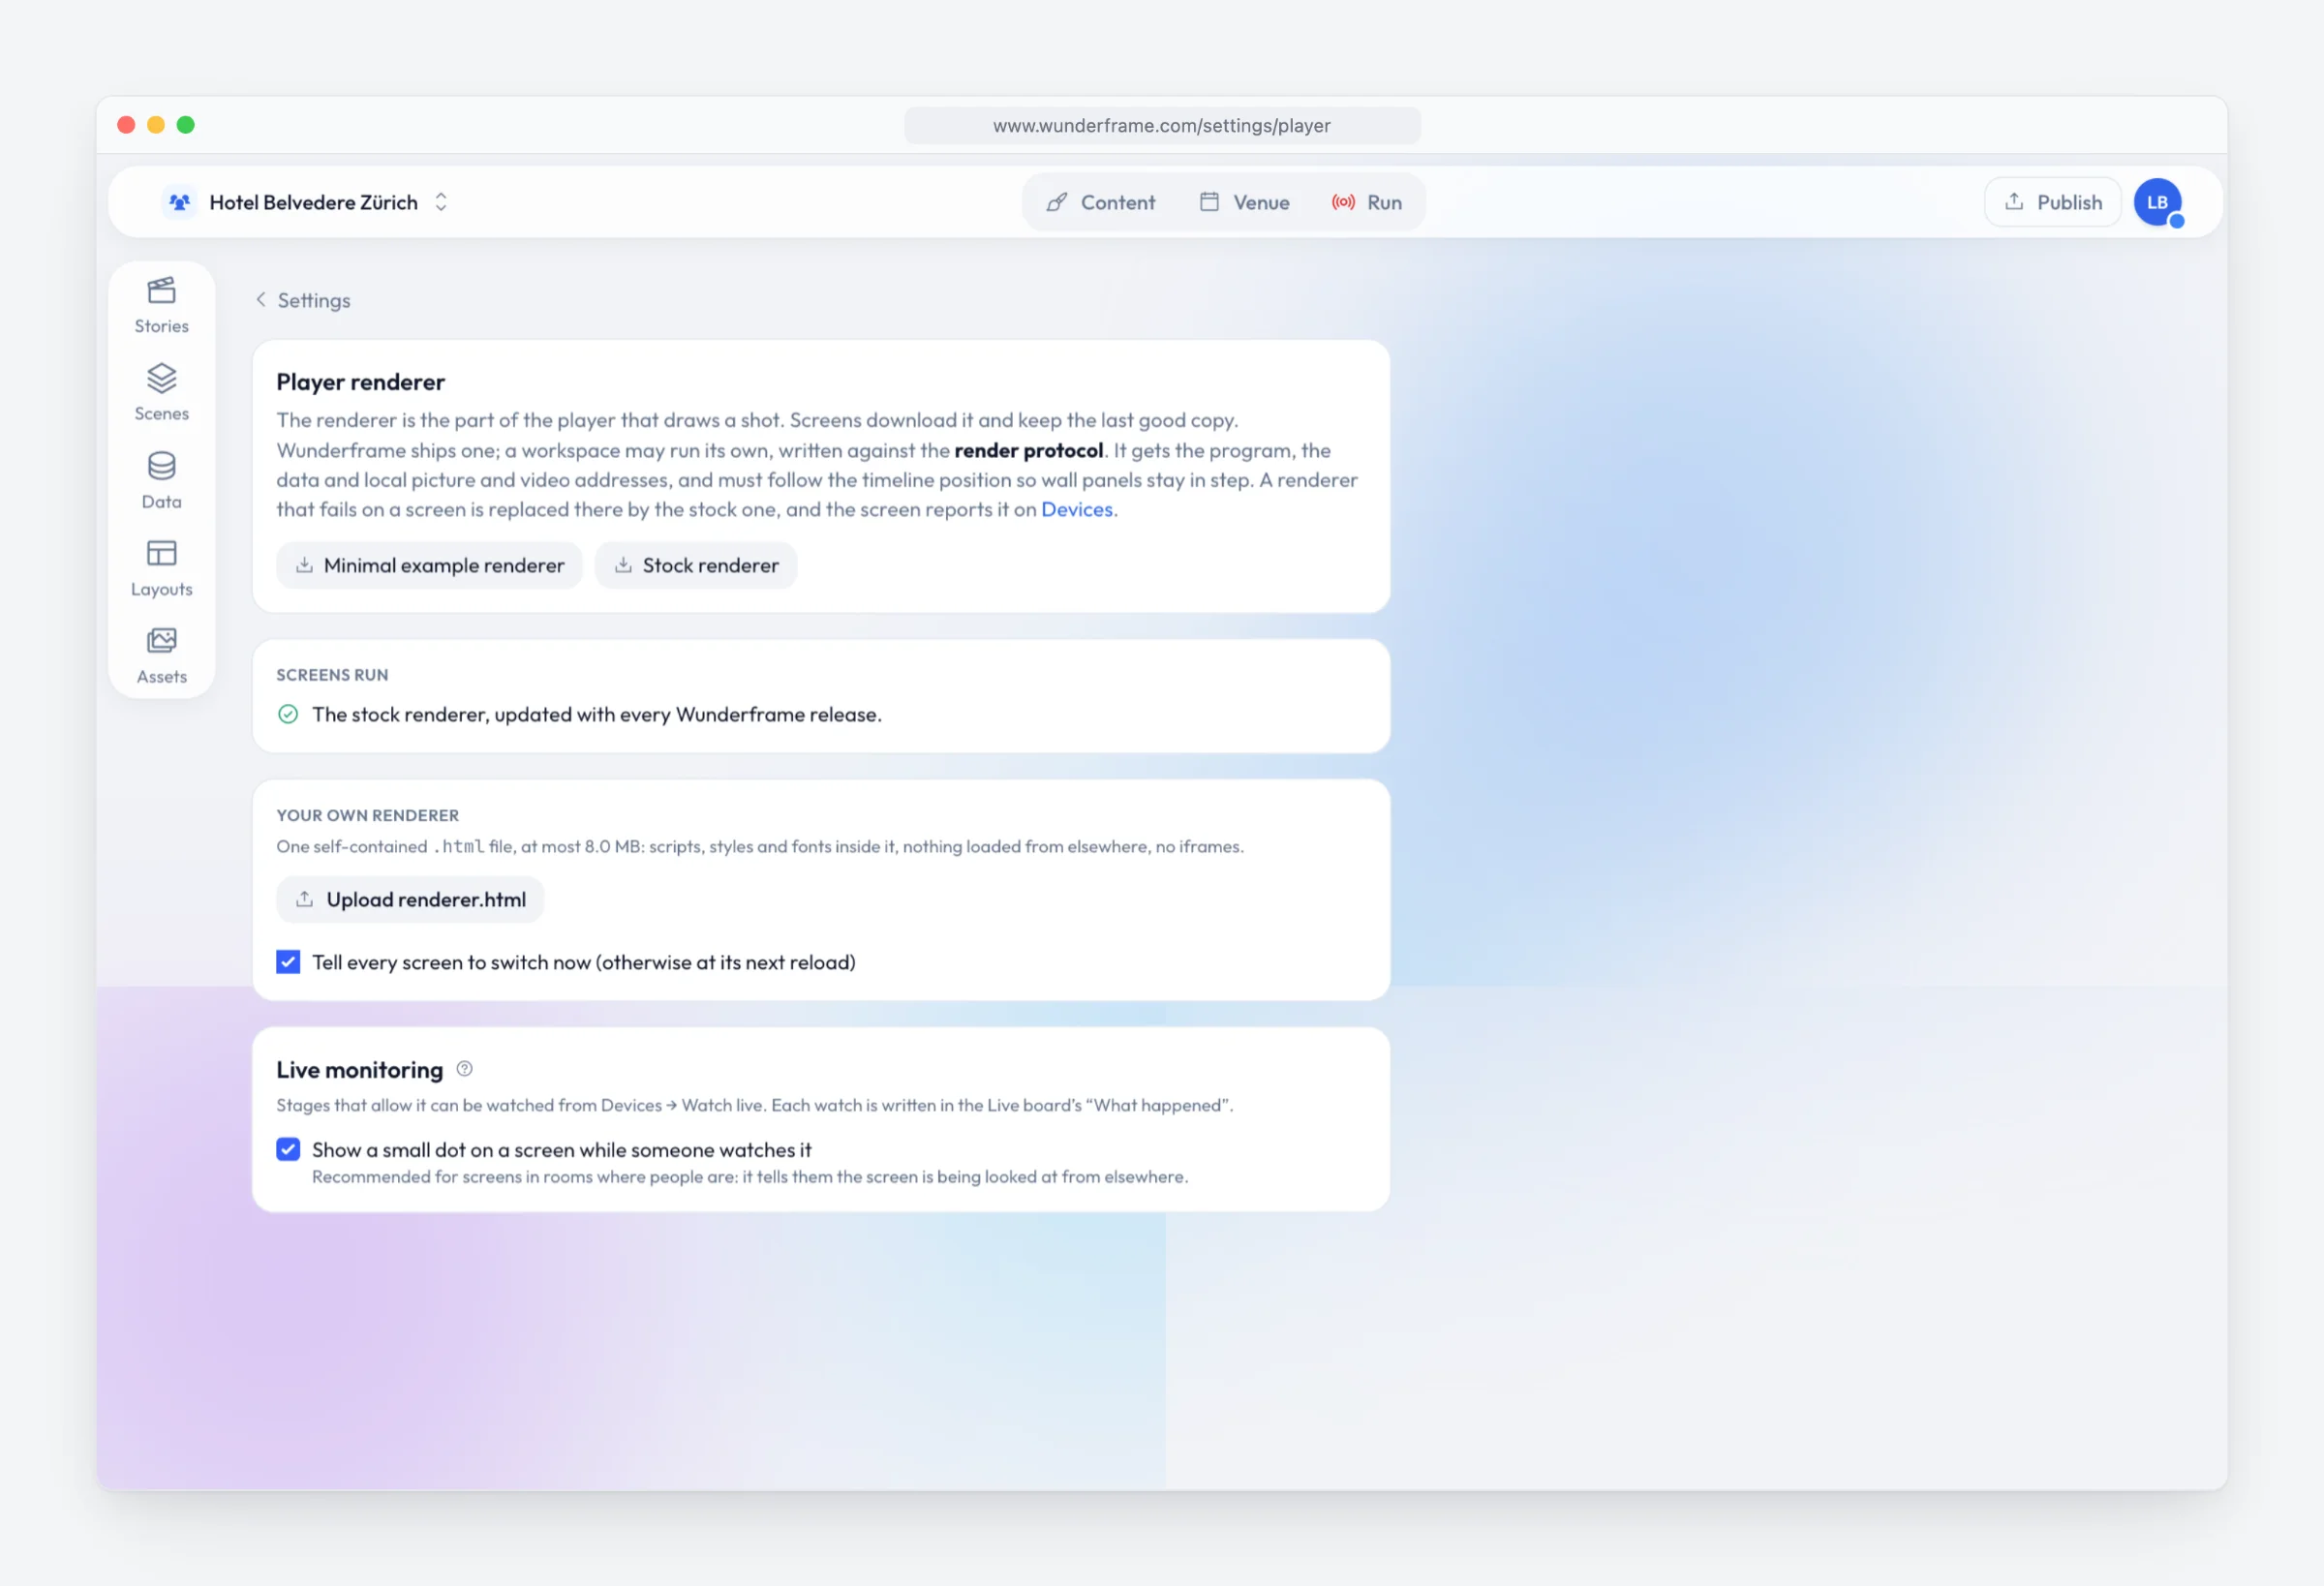Click the render protocol bold text

coord(1029,451)
